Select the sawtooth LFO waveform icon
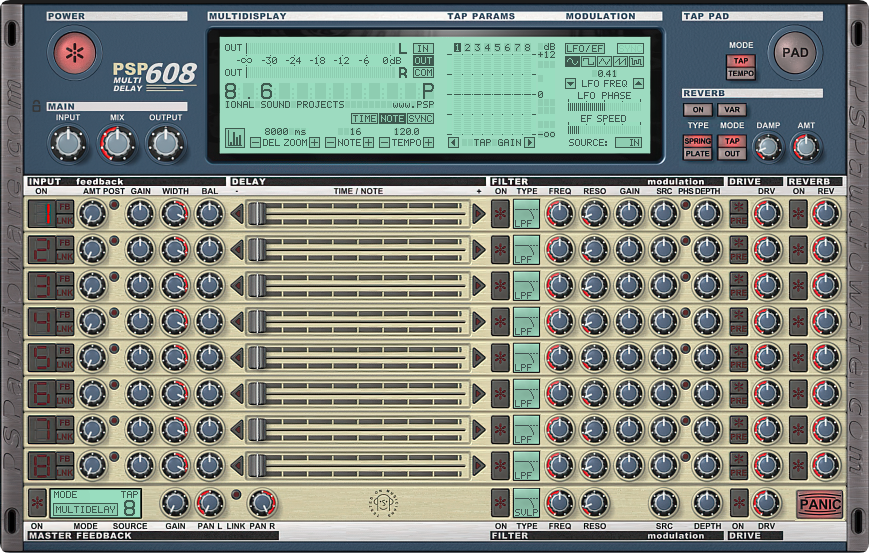 click(x=620, y=62)
